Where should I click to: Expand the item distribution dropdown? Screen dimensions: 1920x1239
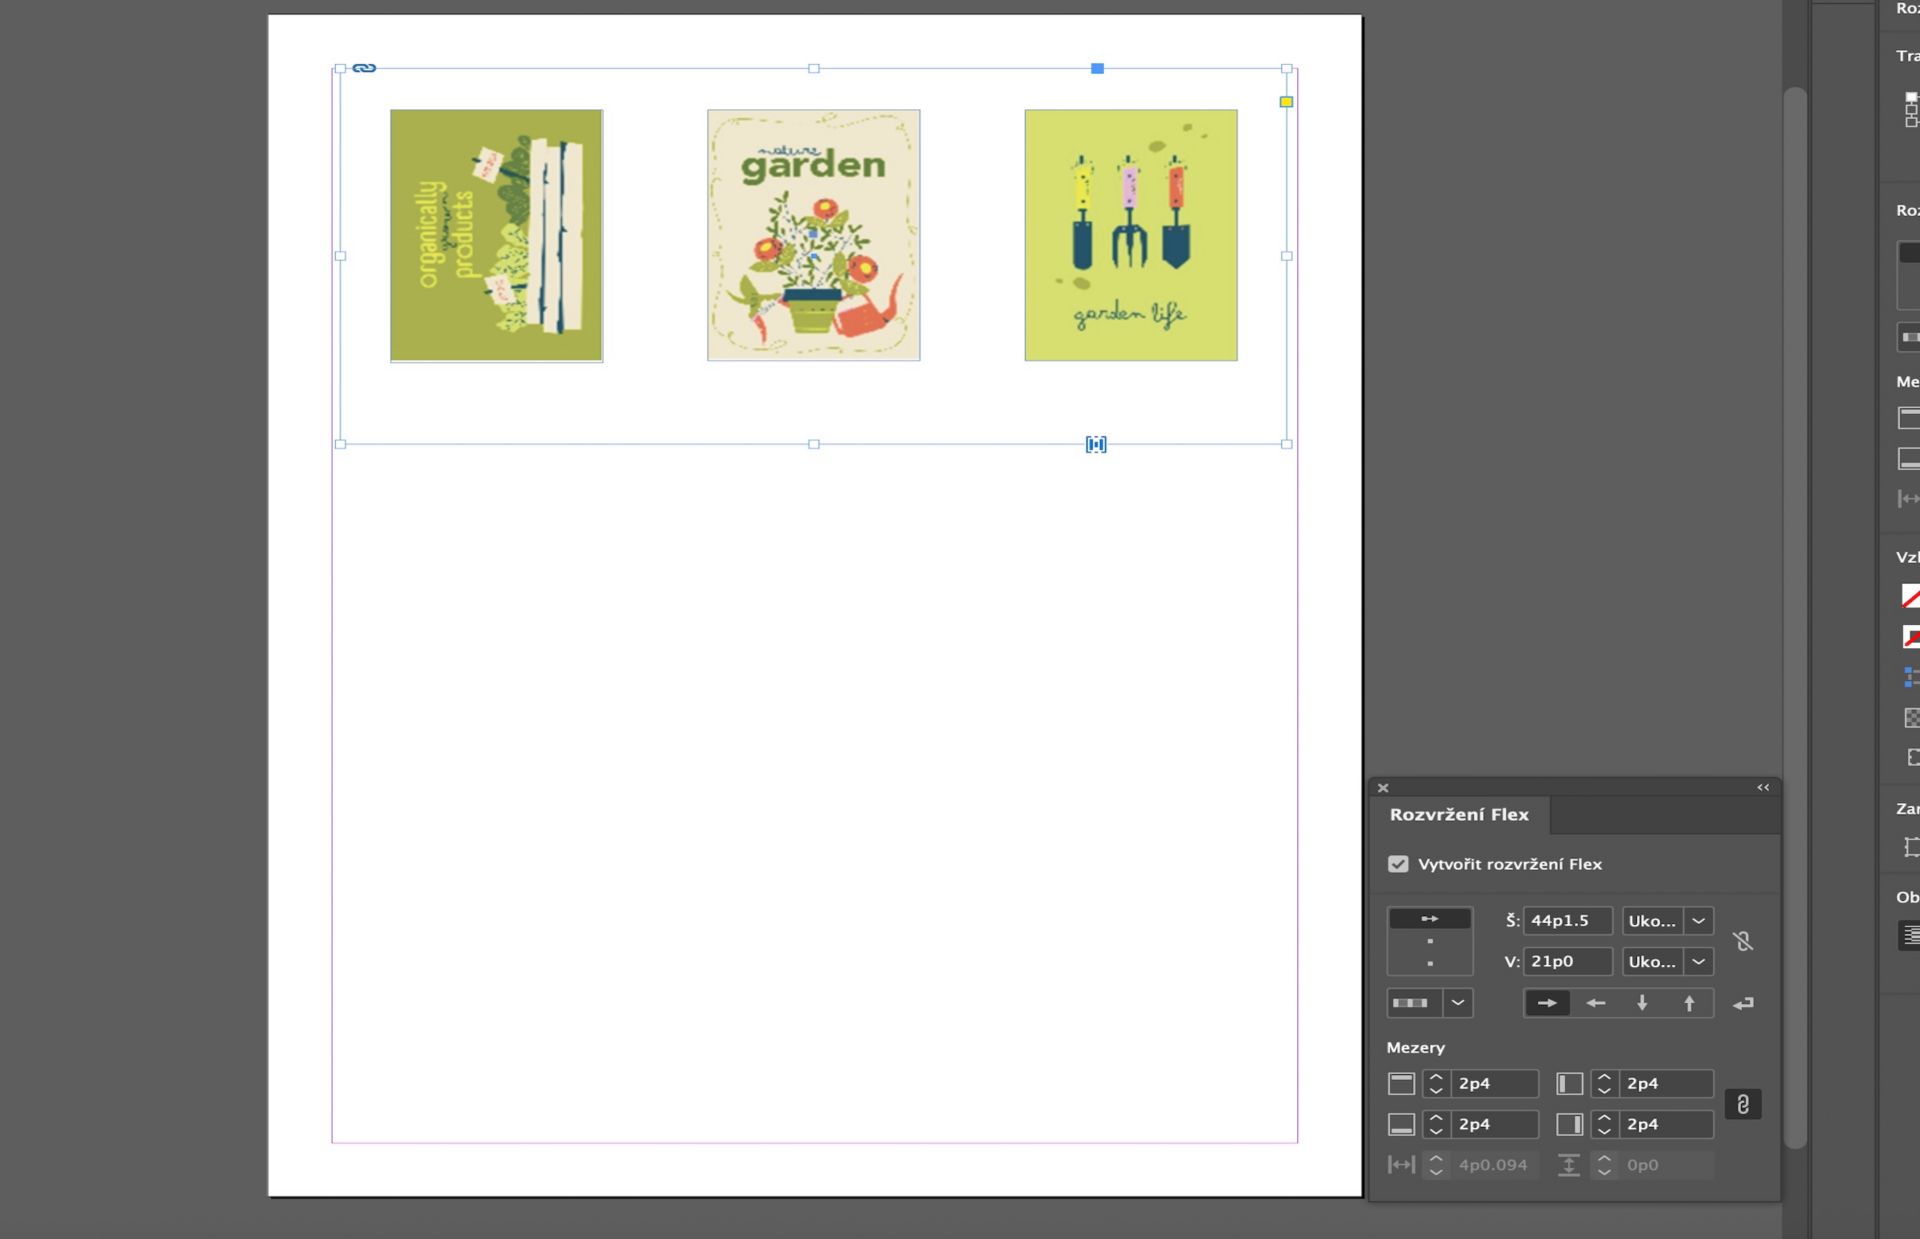click(x=1458, y=1003)
